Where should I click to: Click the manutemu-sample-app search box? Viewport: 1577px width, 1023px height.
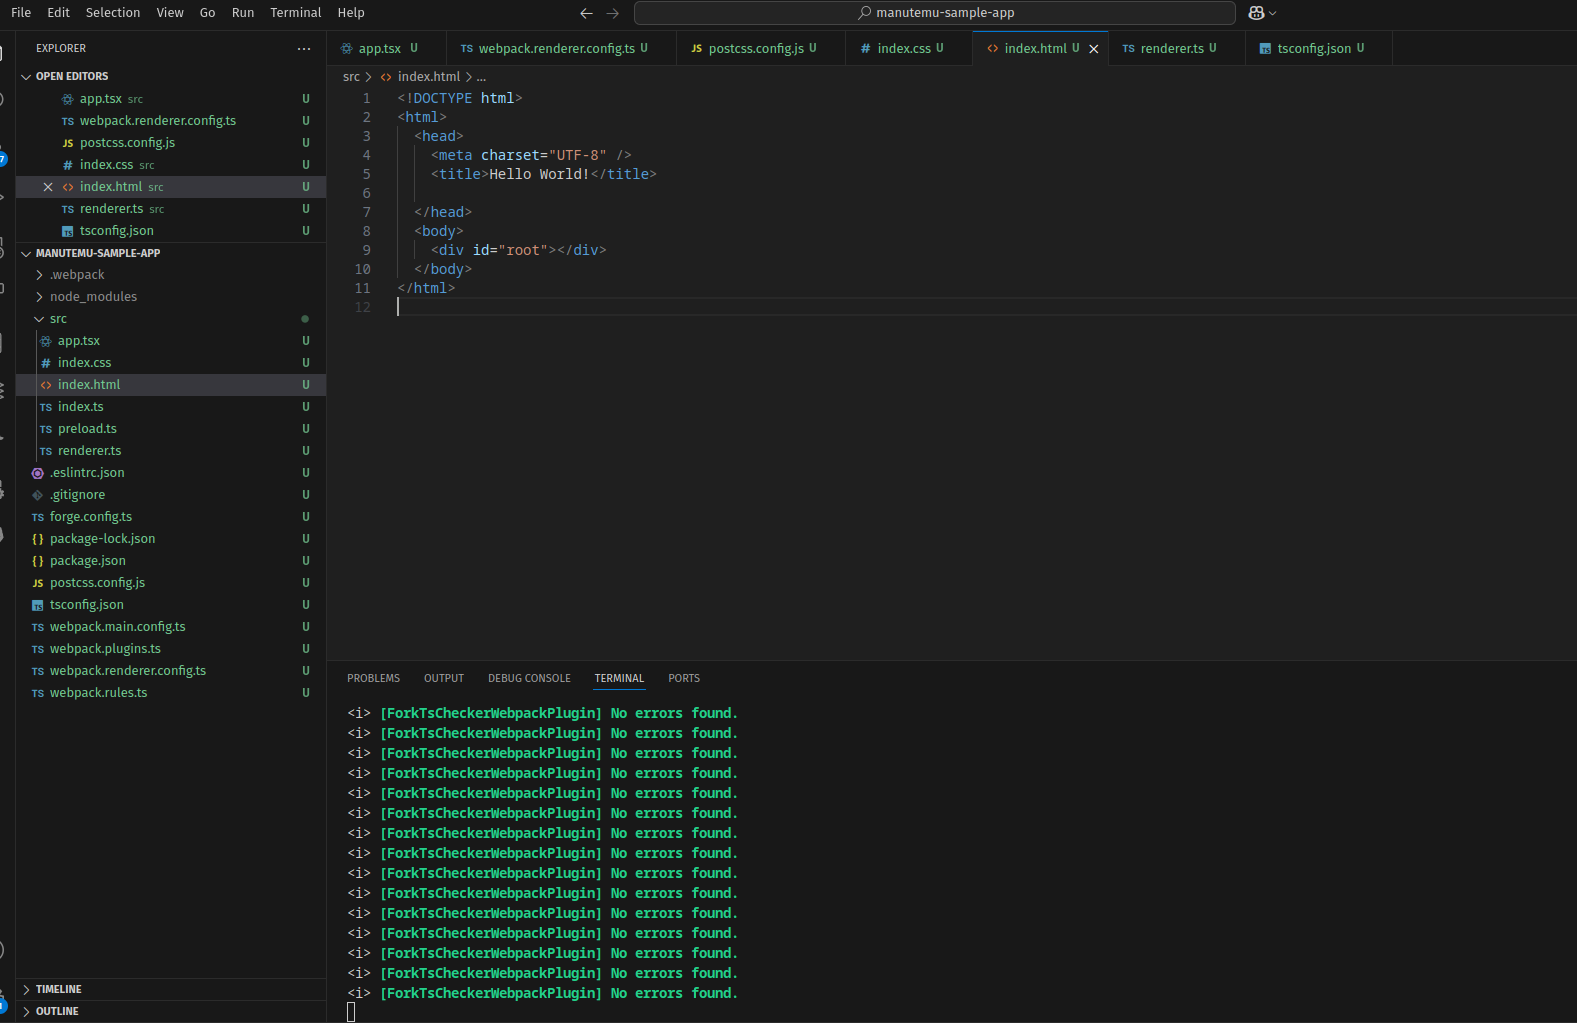(935, 13)
